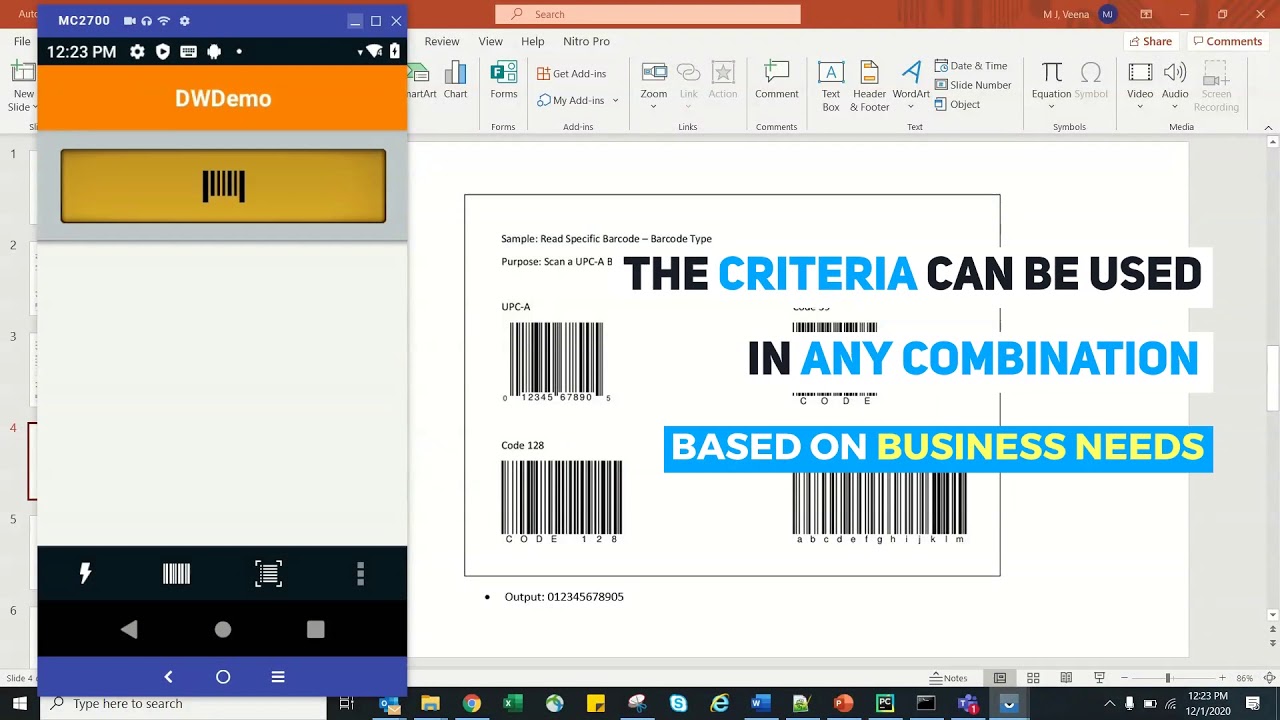Open Google Chrome from the taskbar

click(x=471, y=704)
